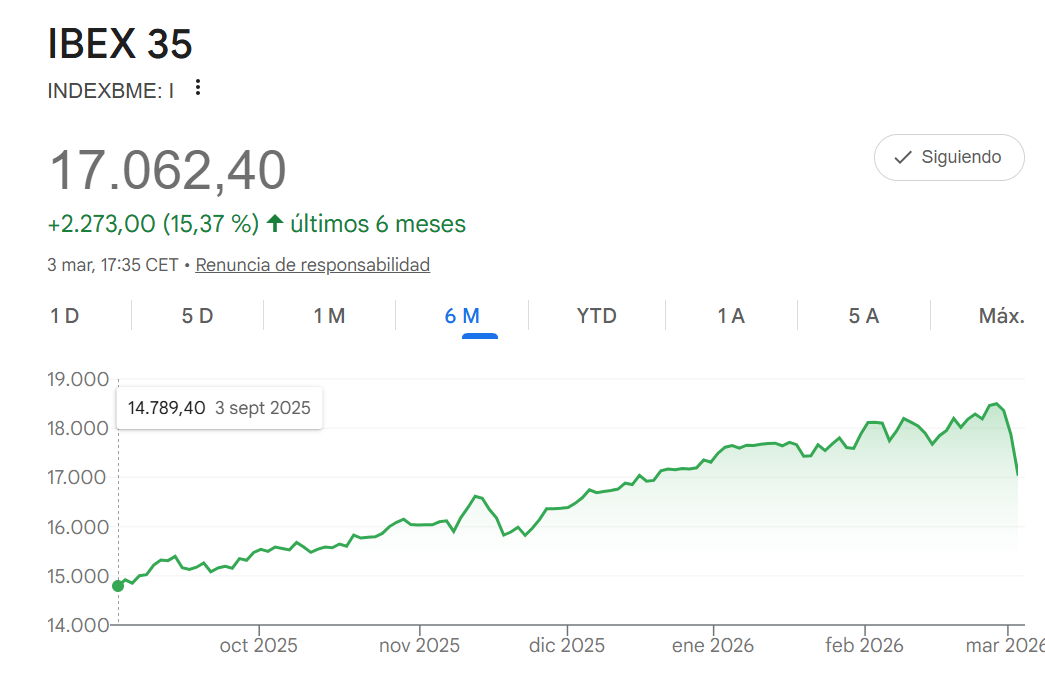This screenshot has width=1045, height=683.
Task: Select the 5 A range tab
Action: coord(863,316)
